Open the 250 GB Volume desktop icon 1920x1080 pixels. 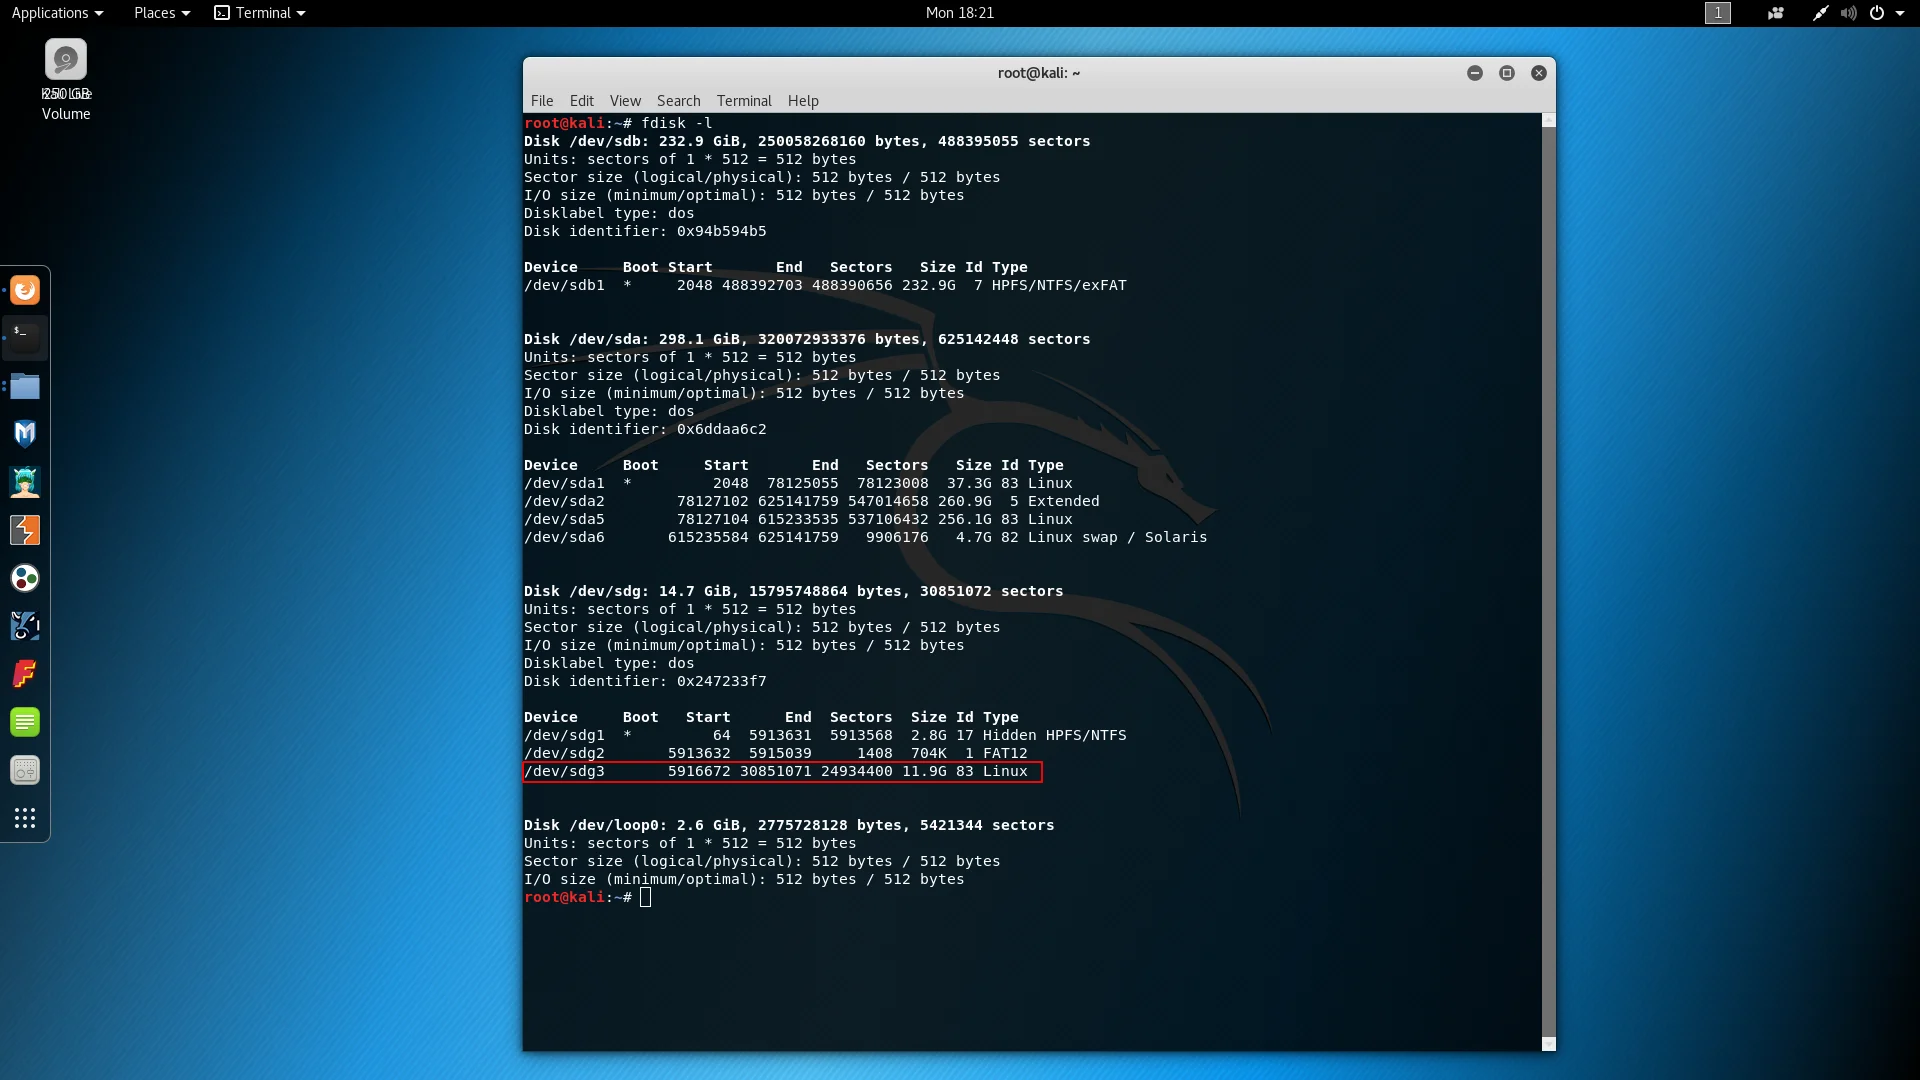point(66,61)
